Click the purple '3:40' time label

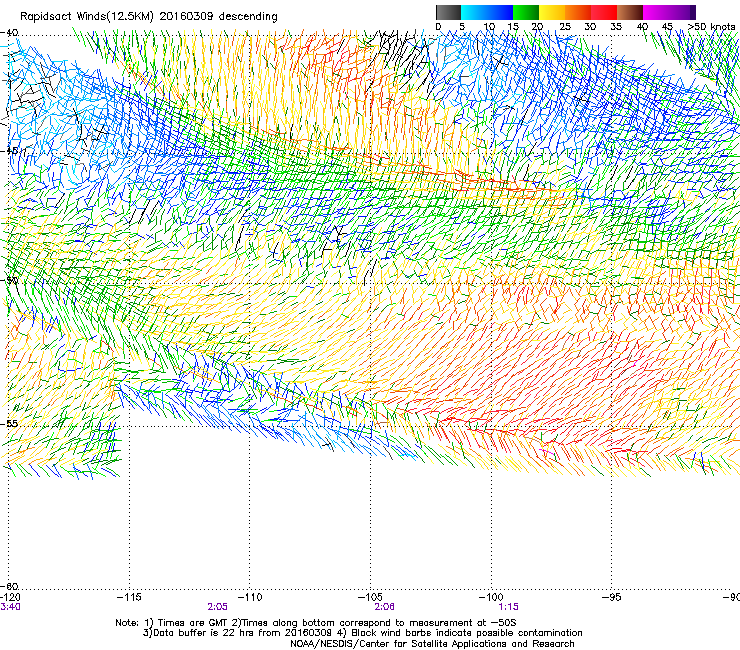pyautogui.click(x=10, y=607)
